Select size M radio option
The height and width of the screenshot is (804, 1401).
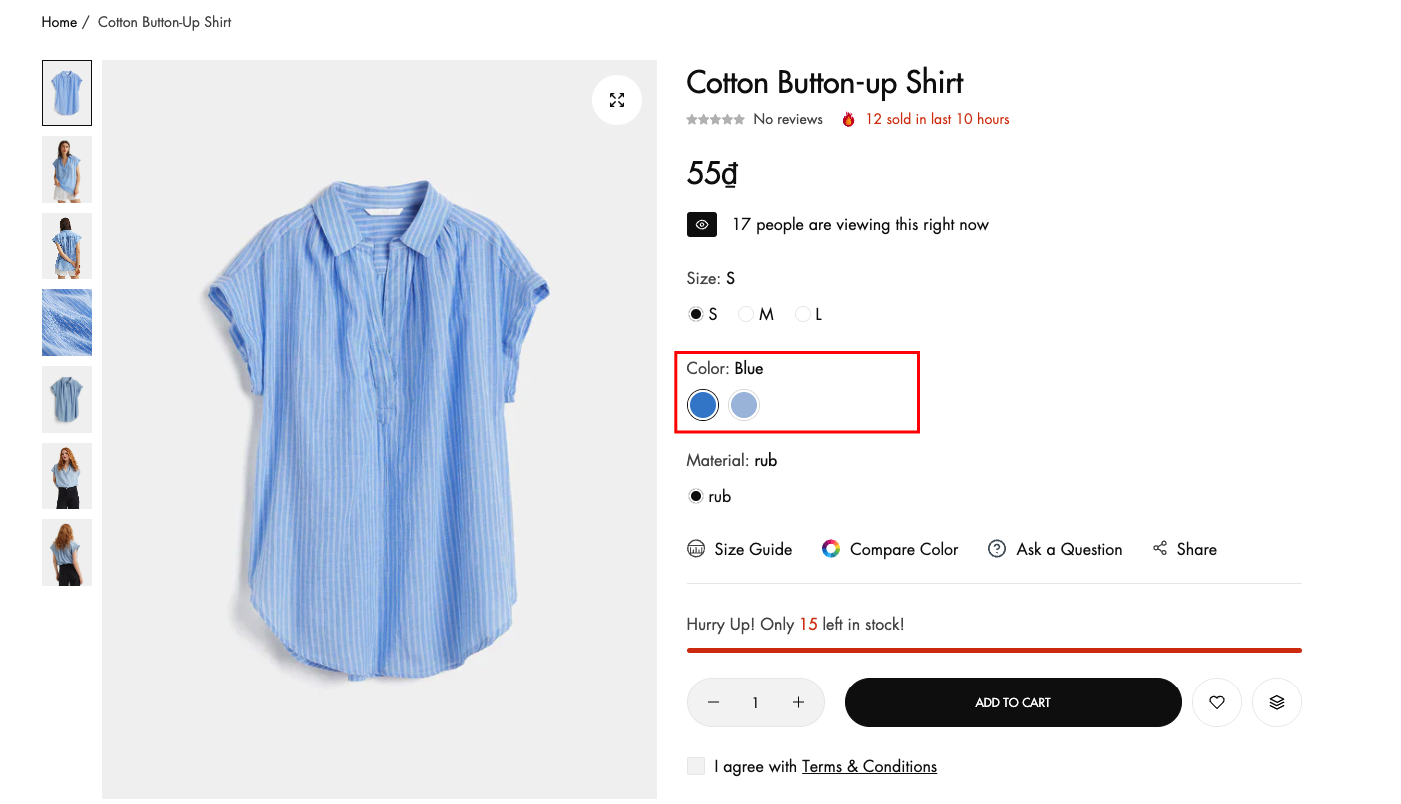746,314
